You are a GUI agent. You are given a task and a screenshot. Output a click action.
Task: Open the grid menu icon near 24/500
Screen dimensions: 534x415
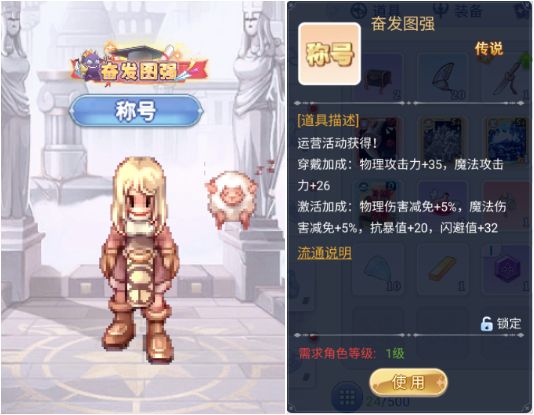point(347,397)
